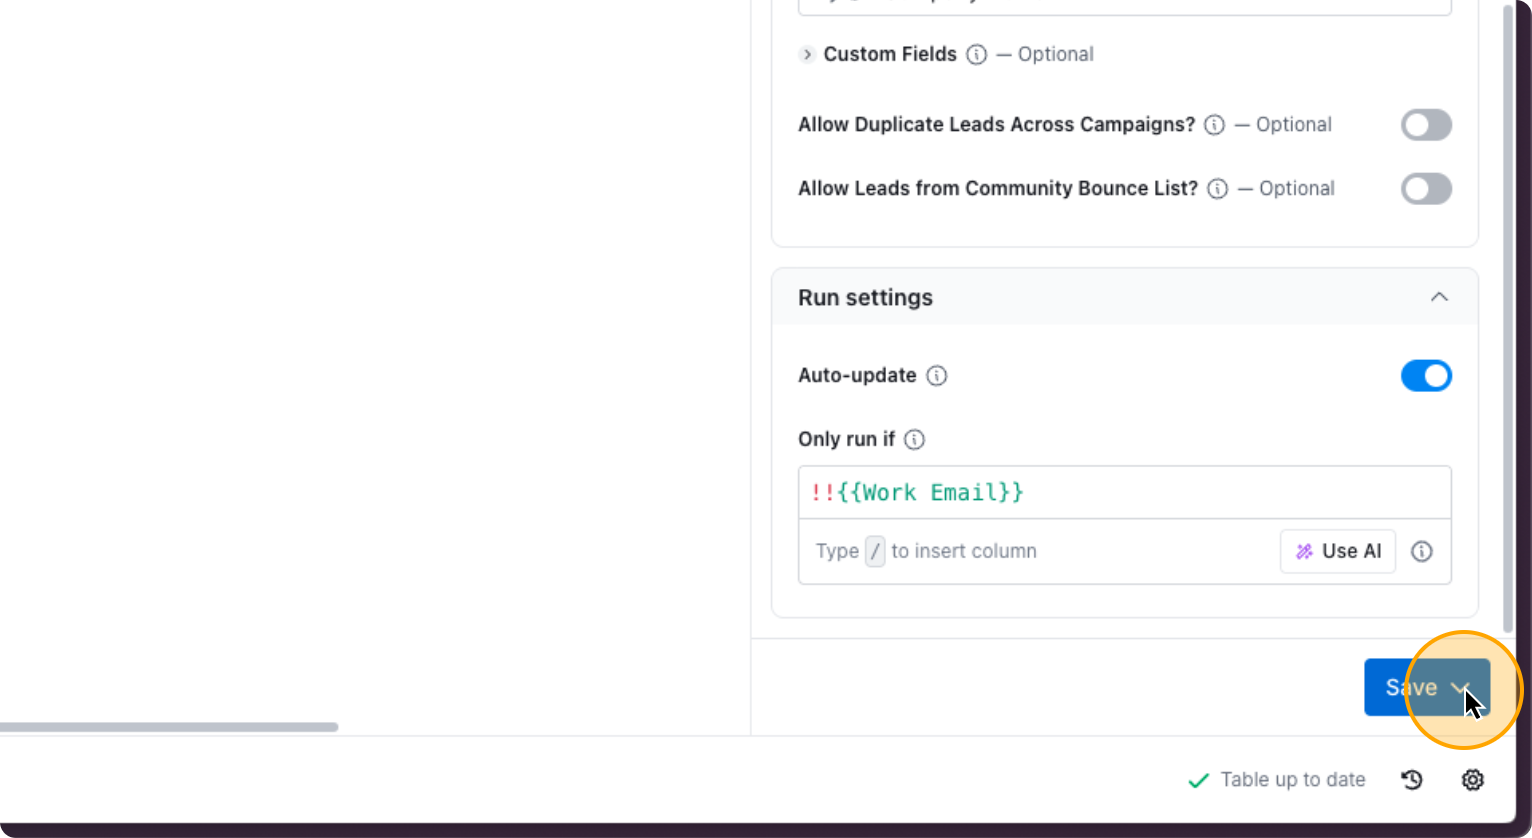Click info icon right of Use AI
The height and width of the screenshot is (838, 1532).
pos(1421,552)
